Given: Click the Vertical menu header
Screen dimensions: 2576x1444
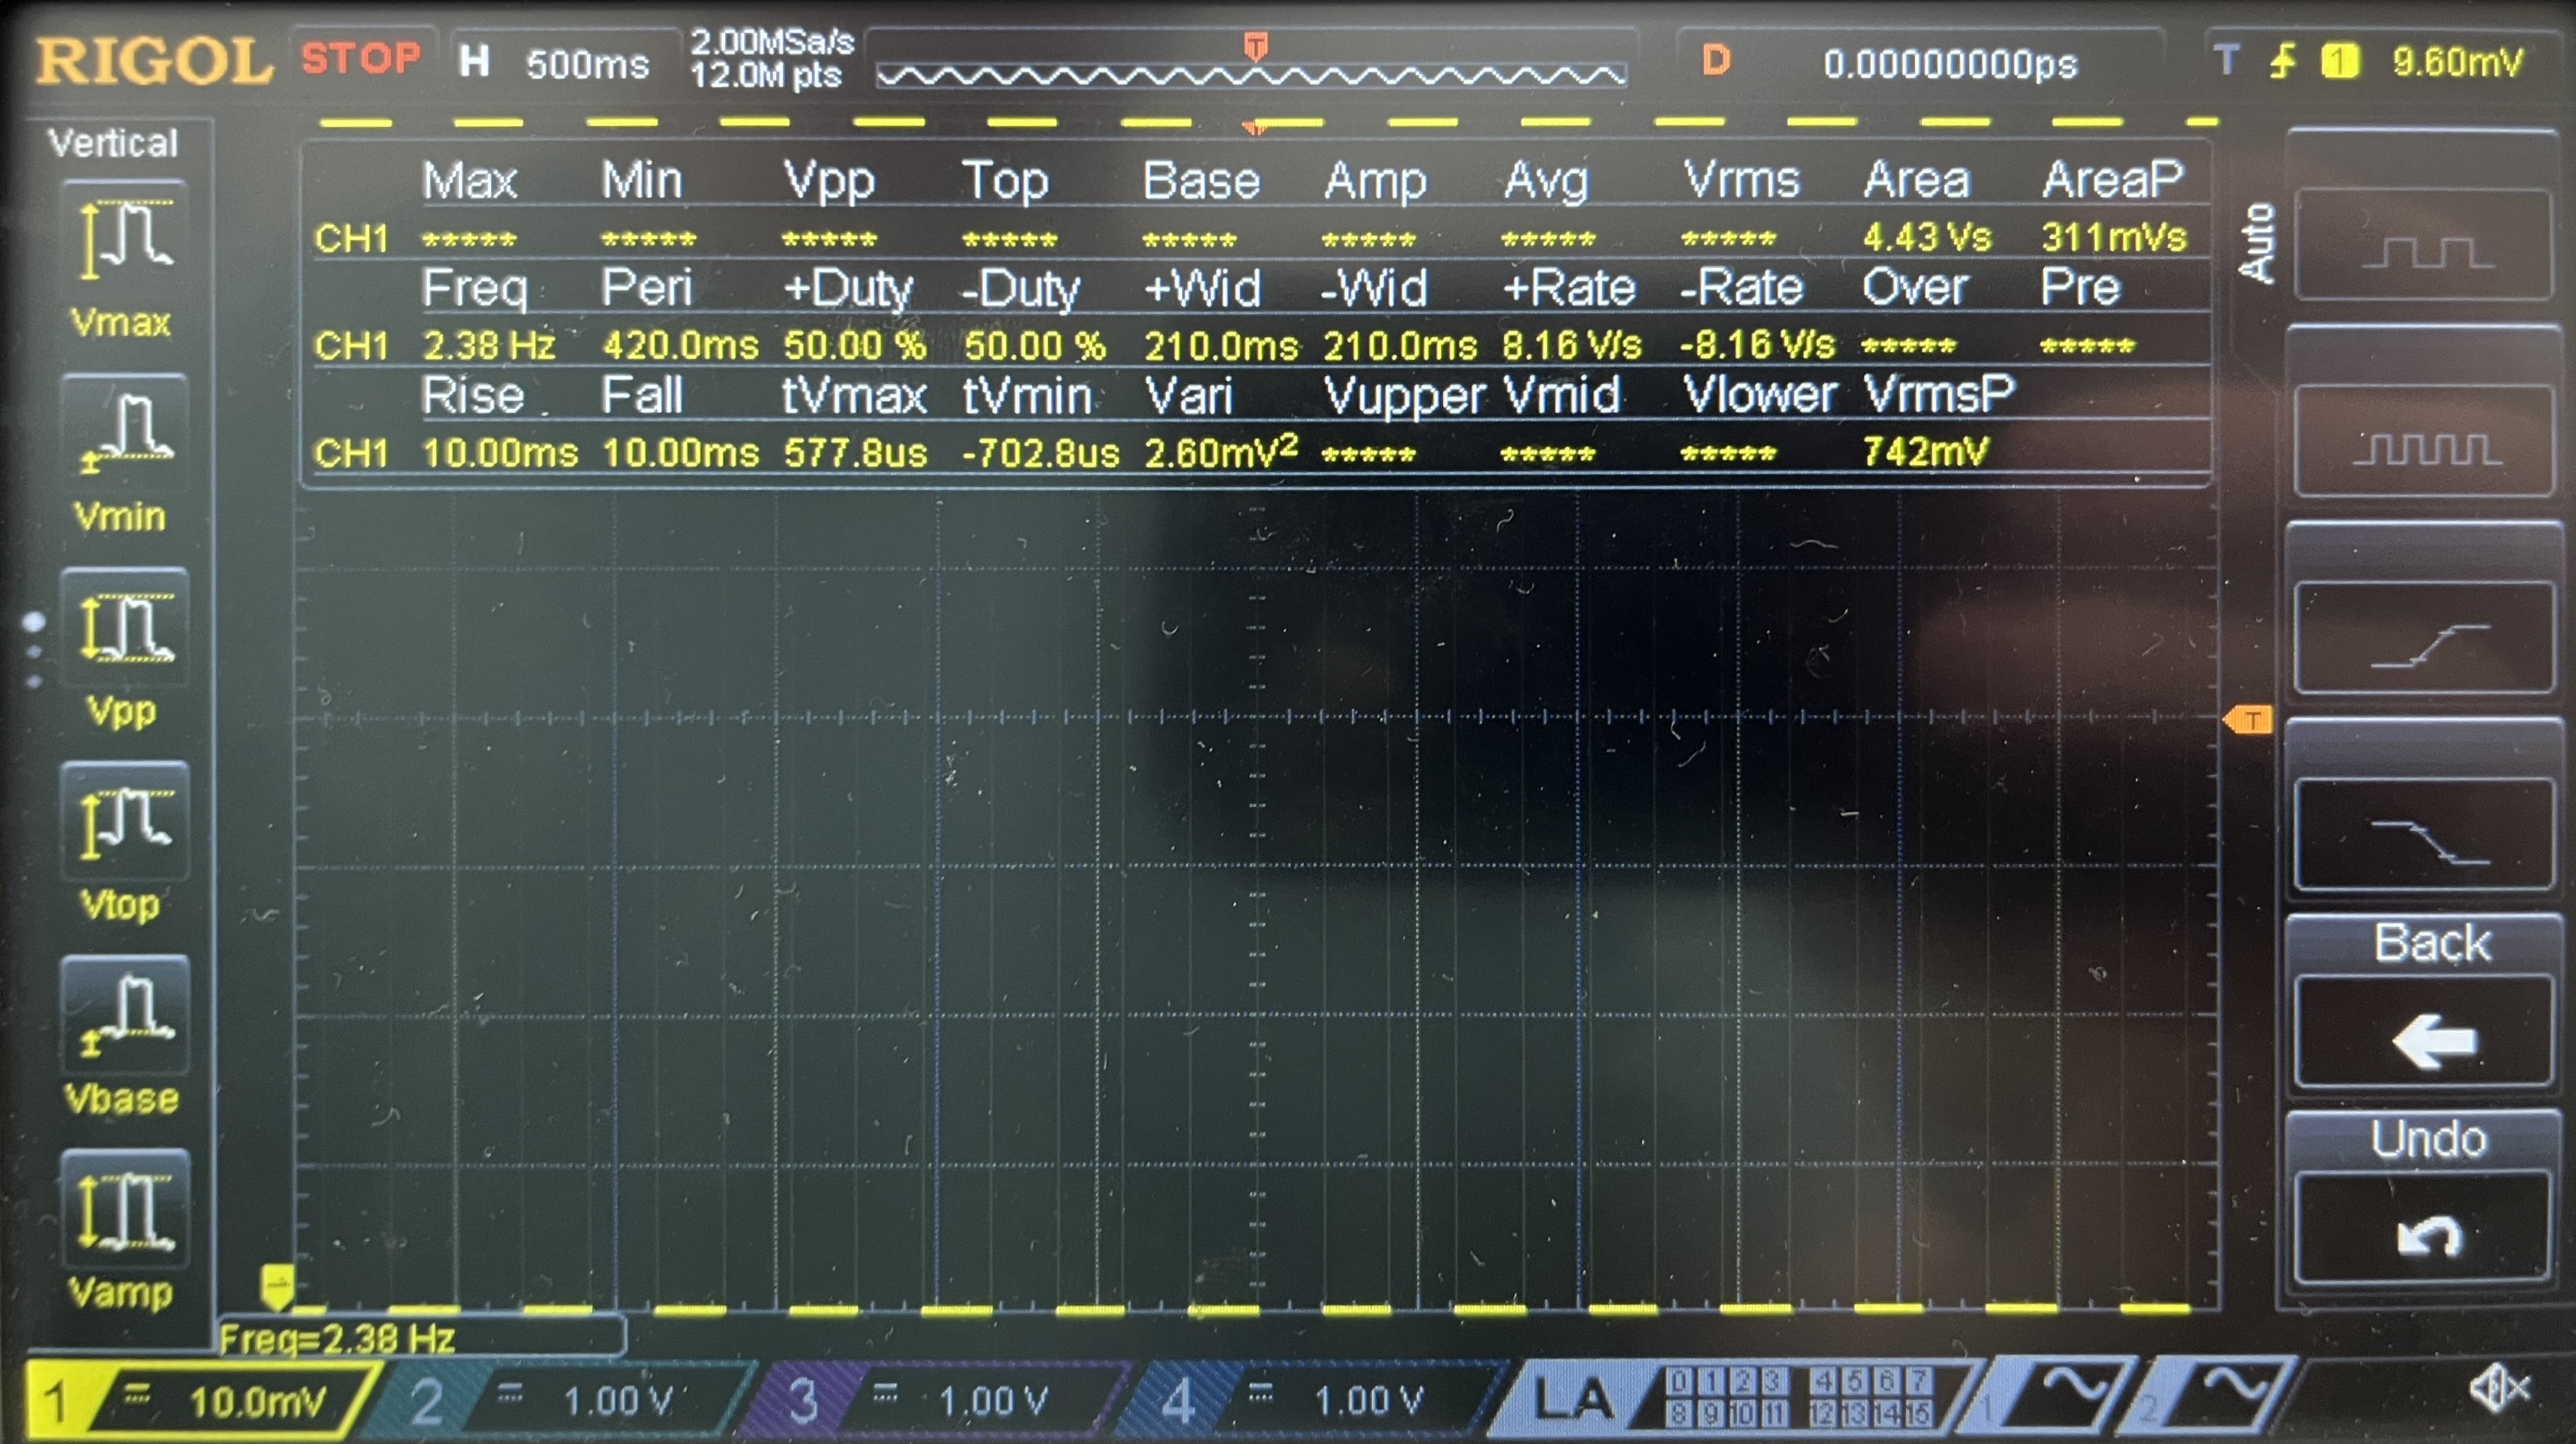Looking at the screenshot, I should 113,143.
